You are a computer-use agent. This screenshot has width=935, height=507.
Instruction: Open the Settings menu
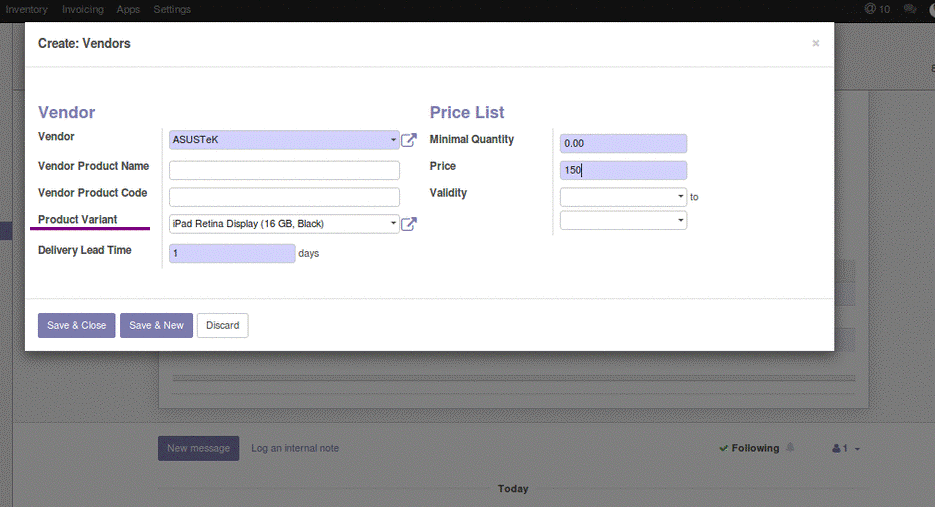tap(172, 10)
